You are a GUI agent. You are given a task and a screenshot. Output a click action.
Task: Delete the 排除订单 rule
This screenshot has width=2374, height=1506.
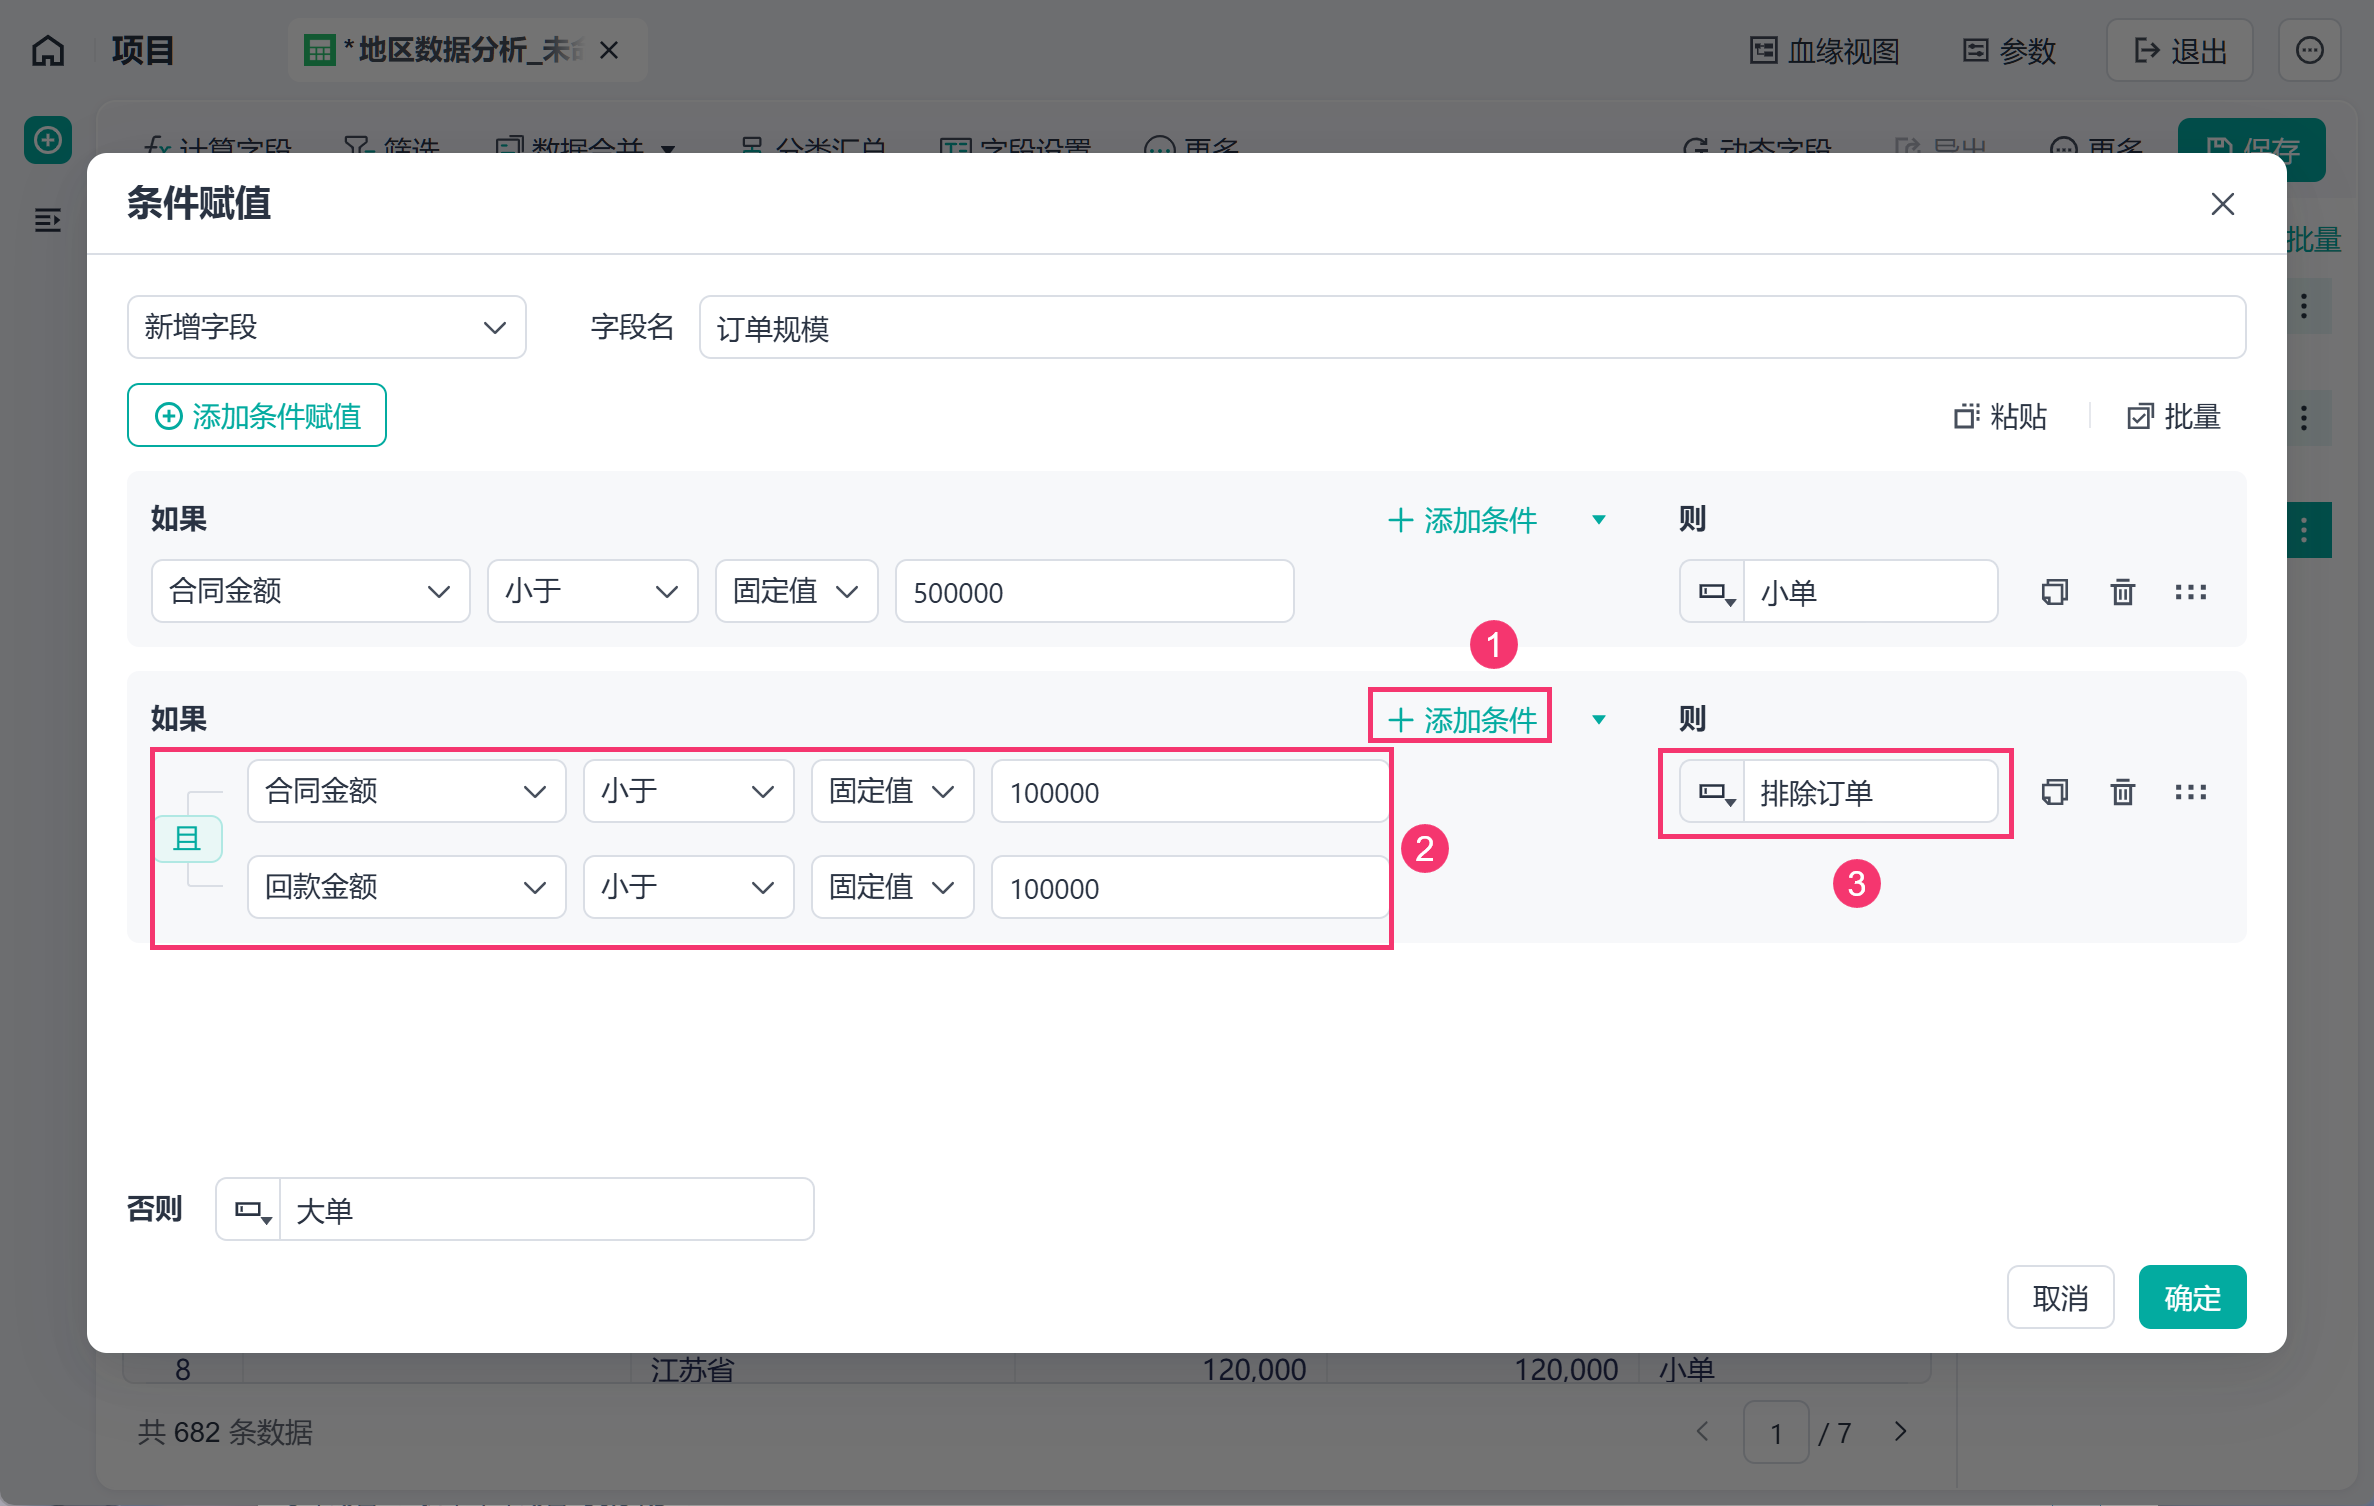[x=2123, y=792]
